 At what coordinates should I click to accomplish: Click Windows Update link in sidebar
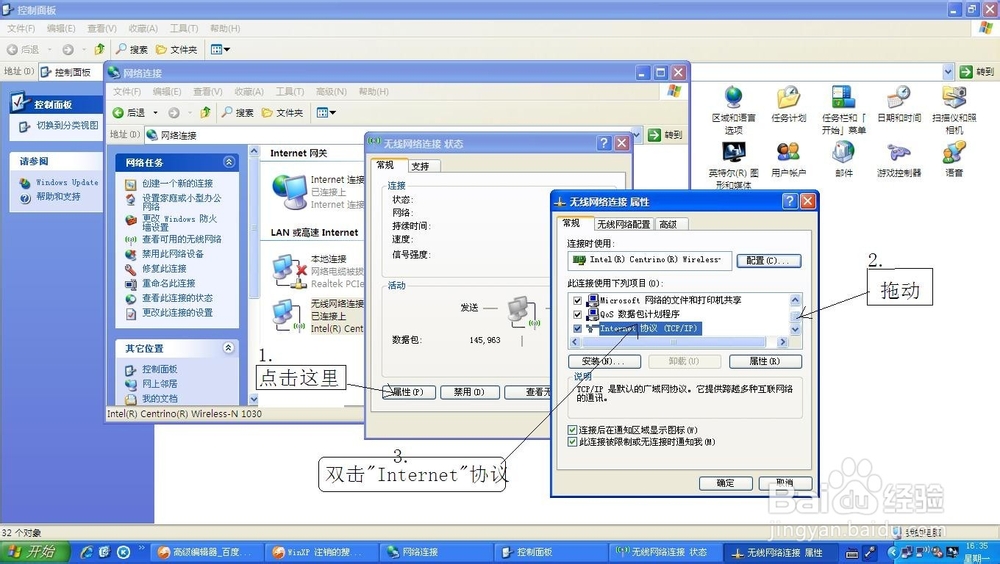tap(67, 182)
